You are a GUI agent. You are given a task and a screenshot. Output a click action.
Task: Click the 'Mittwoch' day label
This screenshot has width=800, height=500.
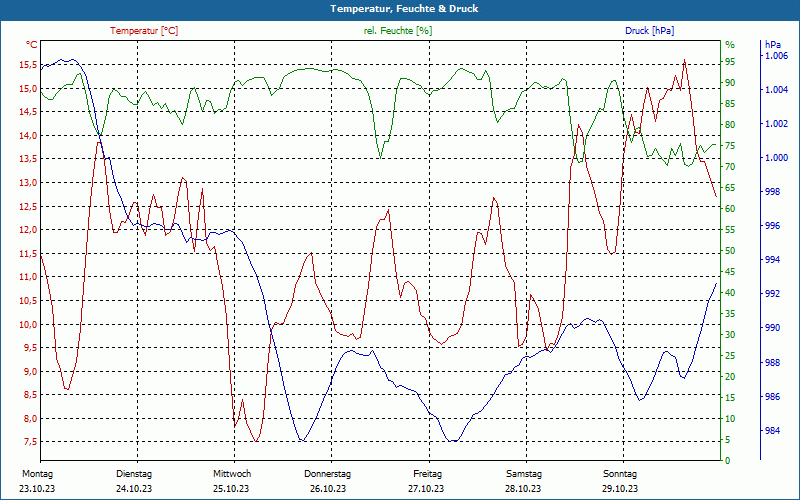tap(232, 474)
